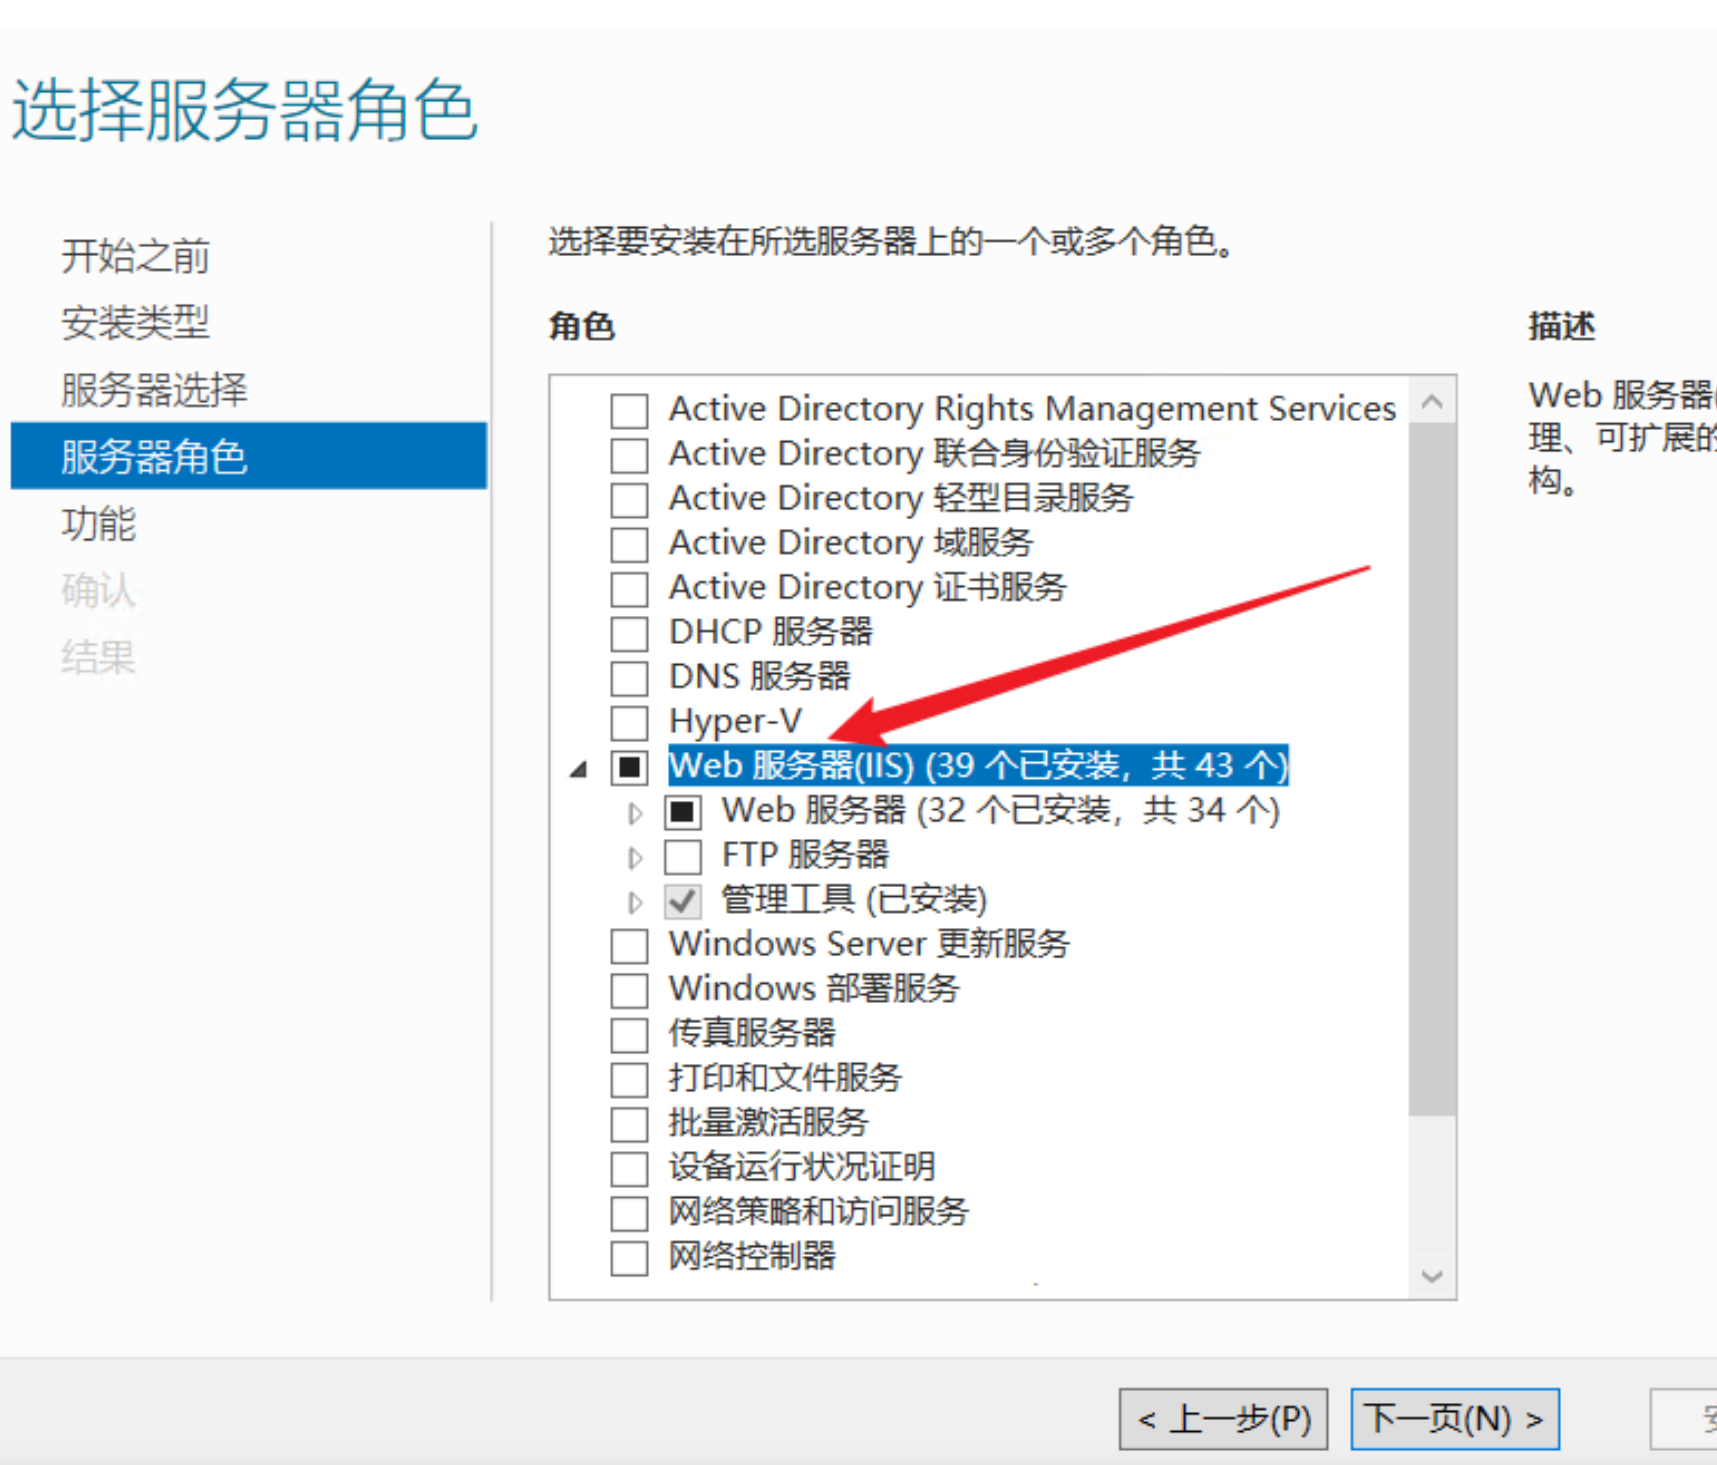Click the 上一步(P) button

[x=1223, y=1419]
